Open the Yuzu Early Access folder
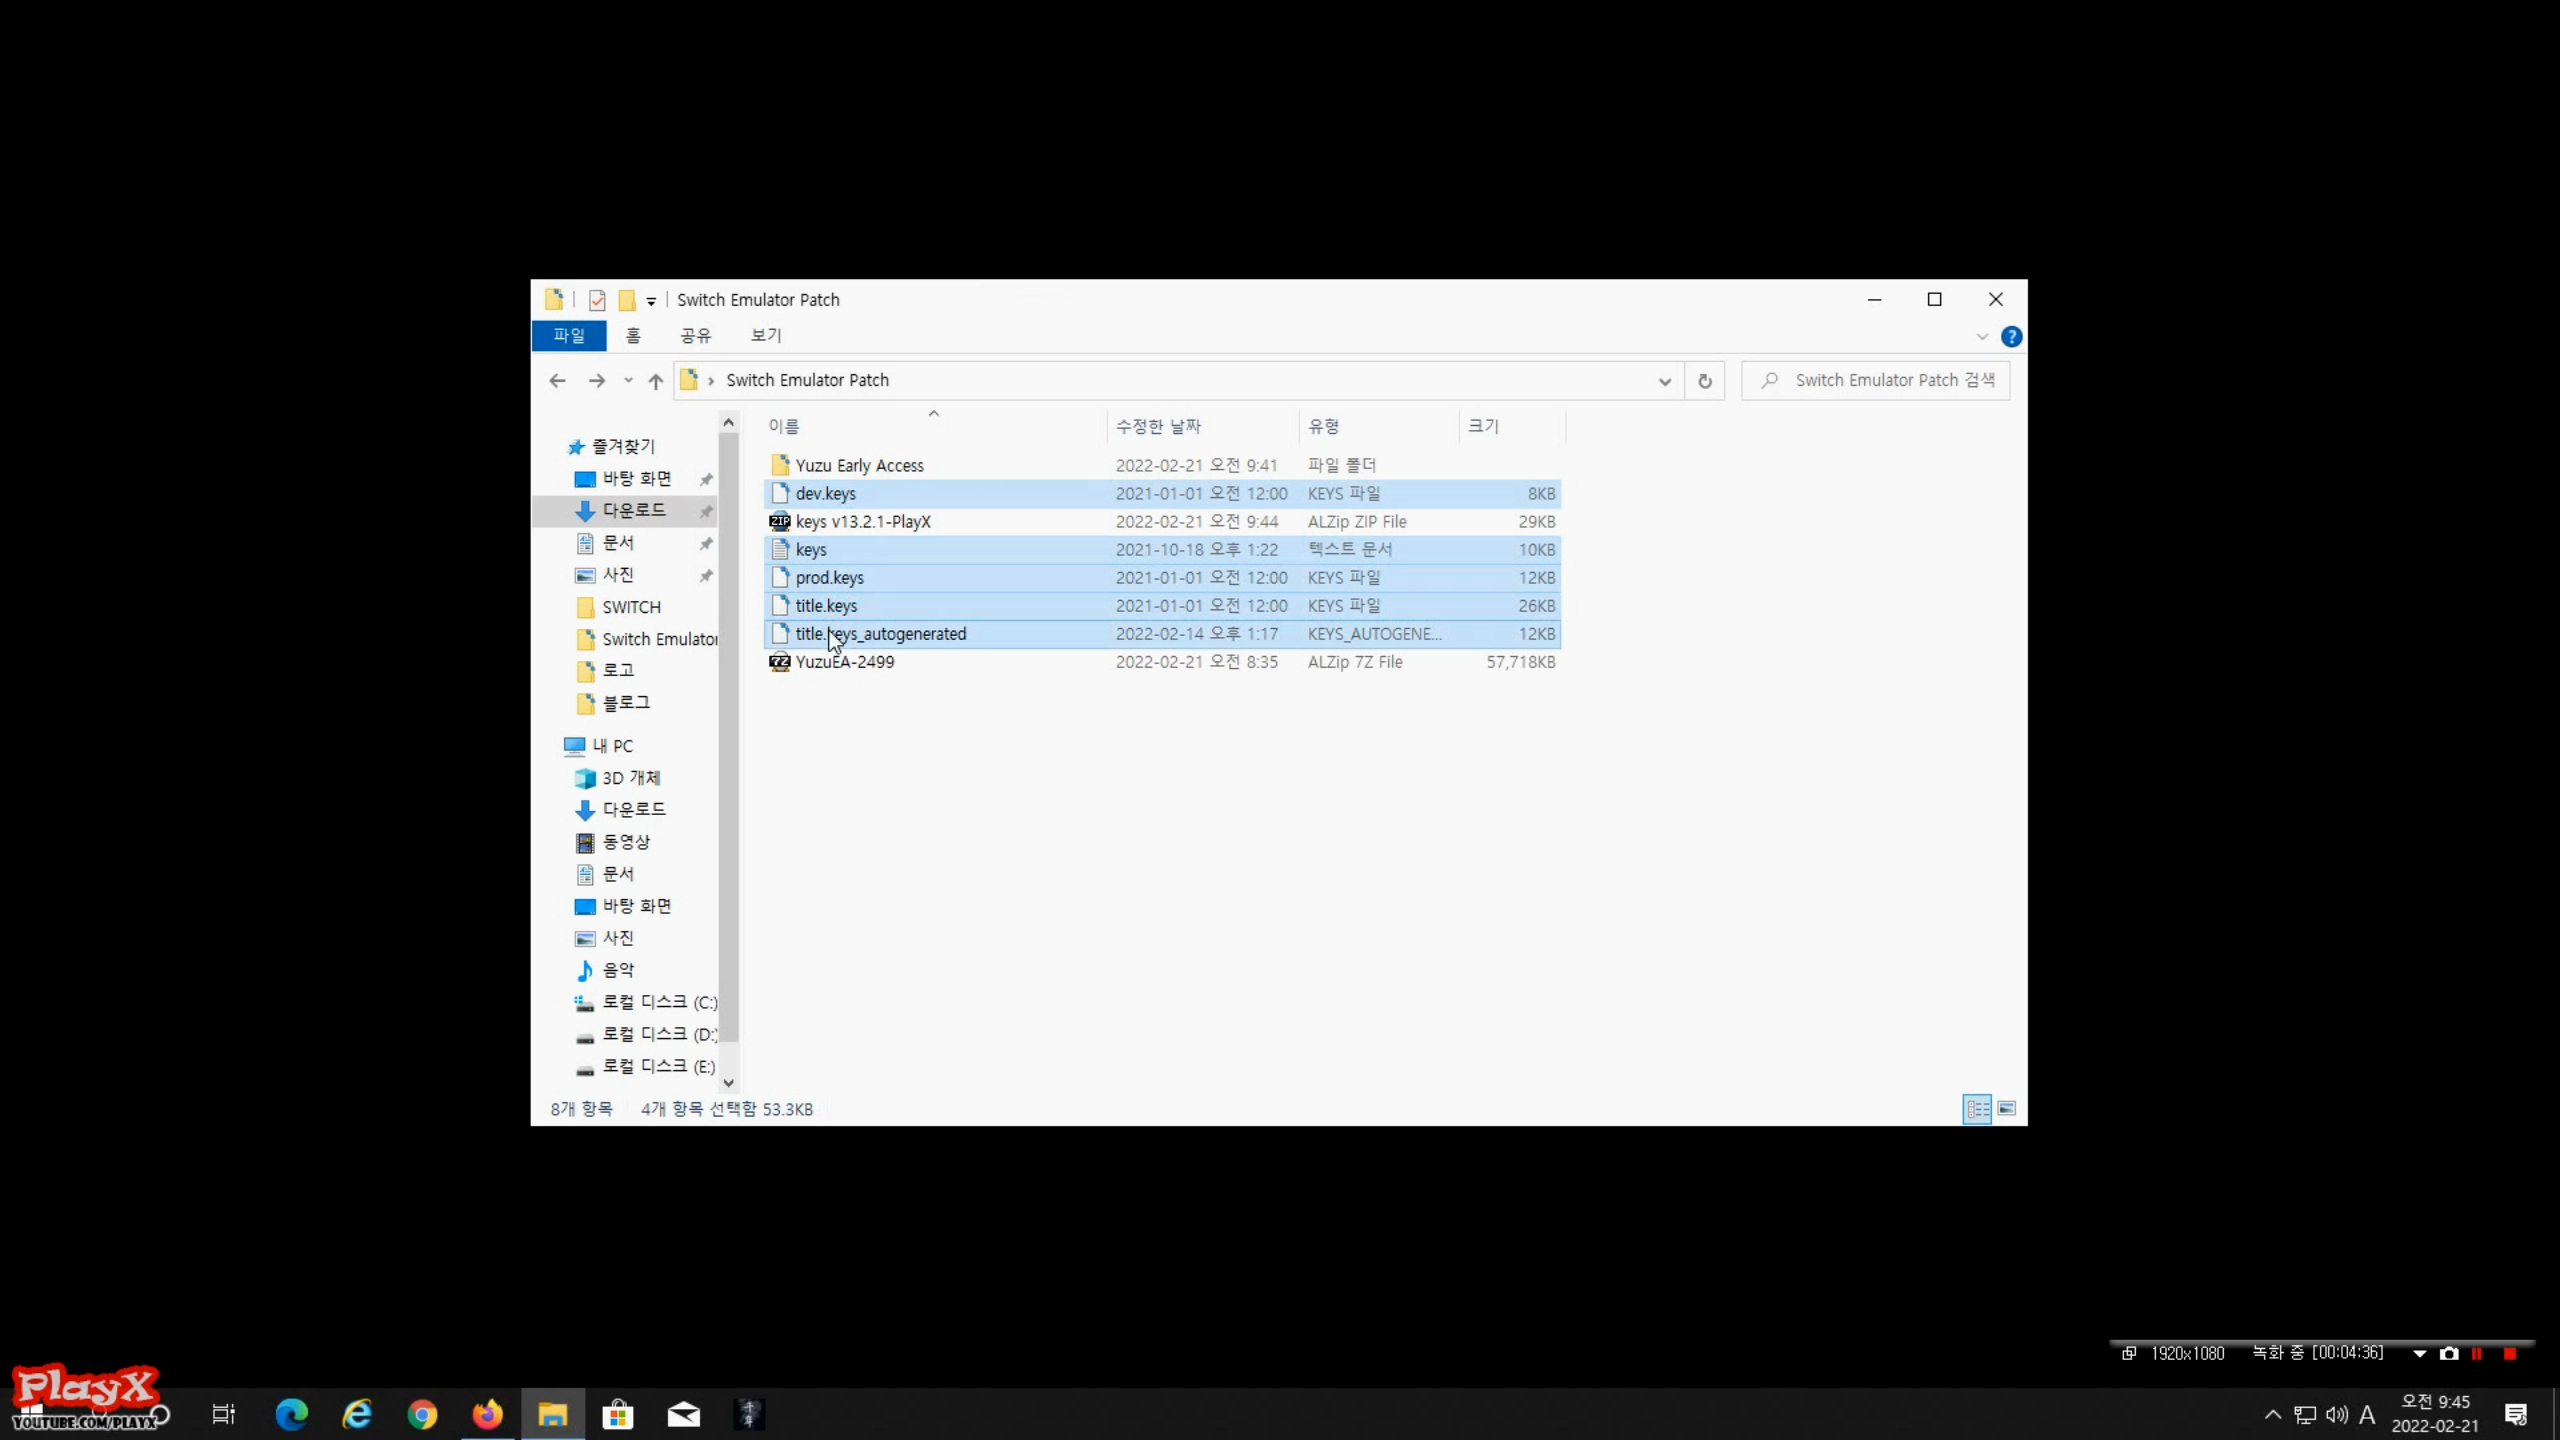This screenshot has height=1440, width=2560. click(859, 466)
